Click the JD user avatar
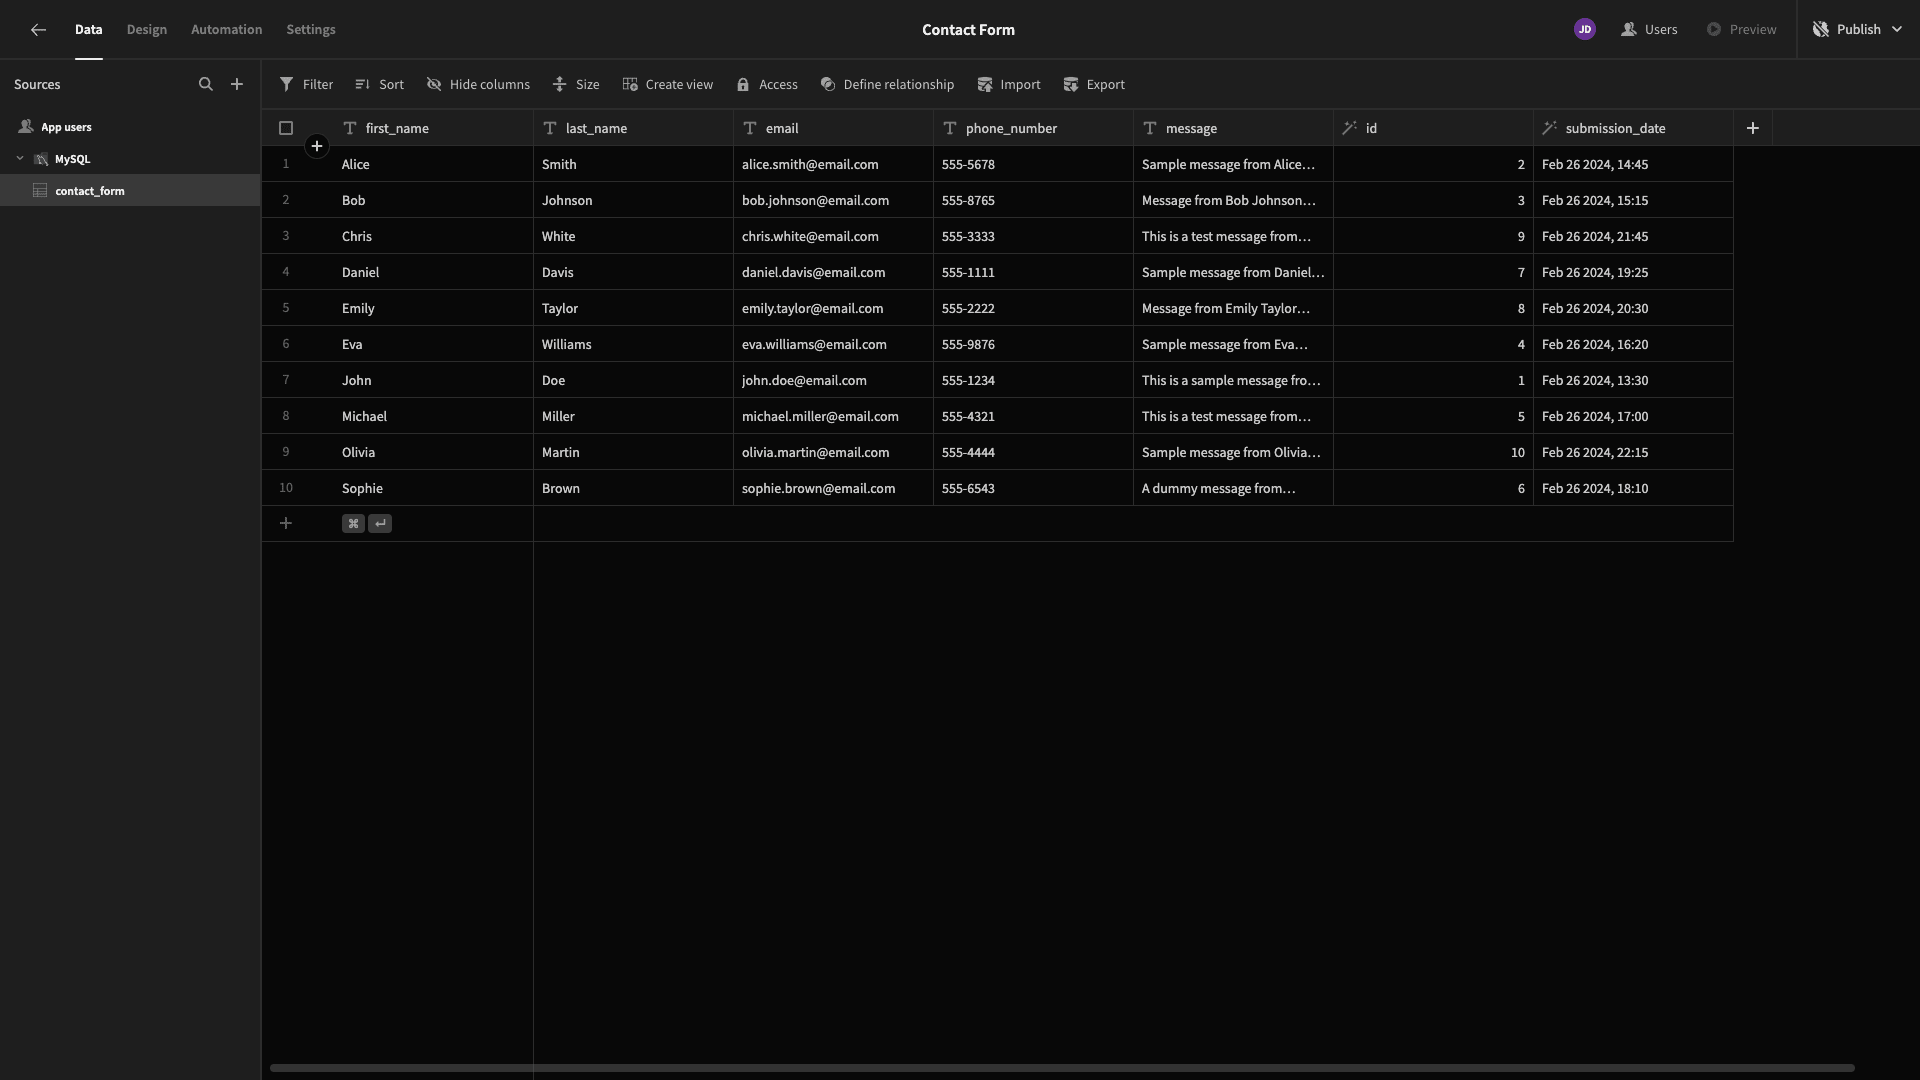The height and width of the screenshot is (1080, 1920). (x=1584, y=30)
